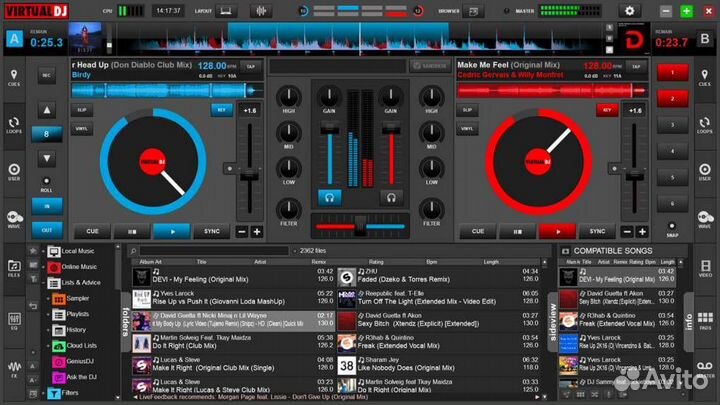Open the left deck LOOPS panel

click(14, 125)
